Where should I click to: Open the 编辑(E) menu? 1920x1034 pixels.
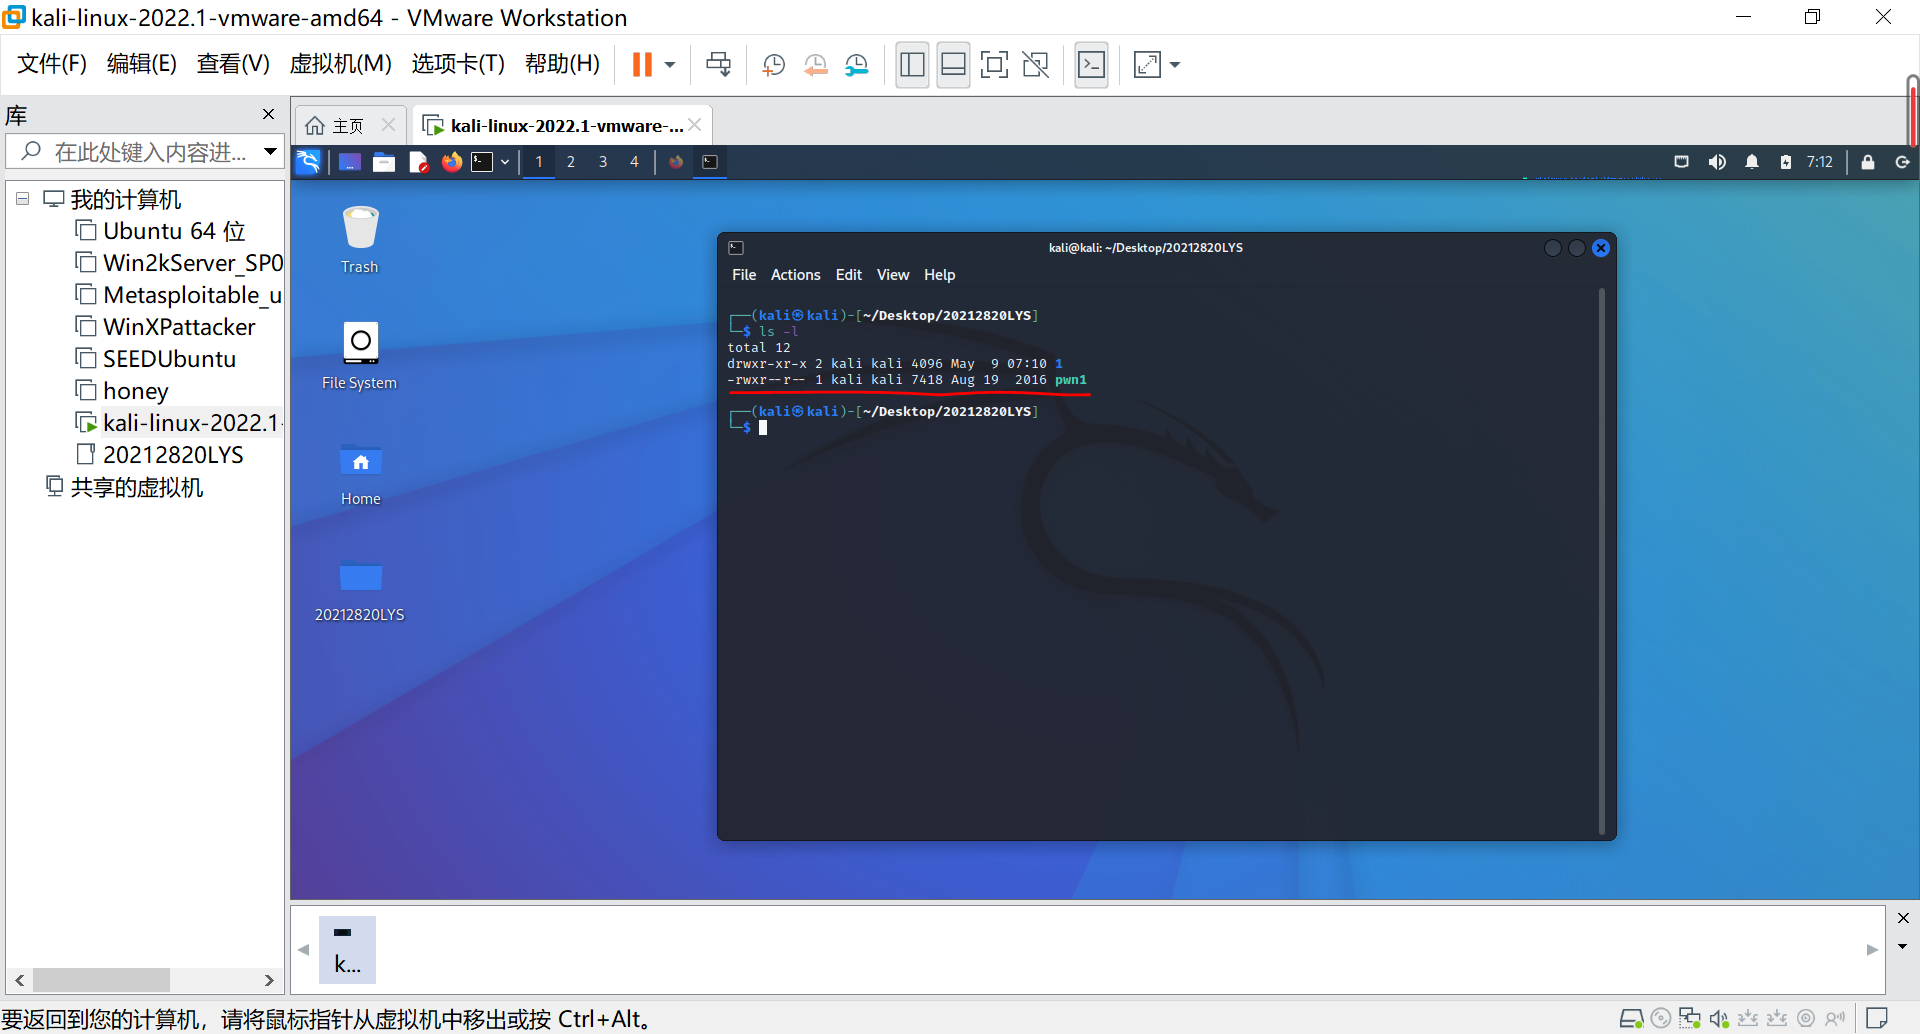142,64
